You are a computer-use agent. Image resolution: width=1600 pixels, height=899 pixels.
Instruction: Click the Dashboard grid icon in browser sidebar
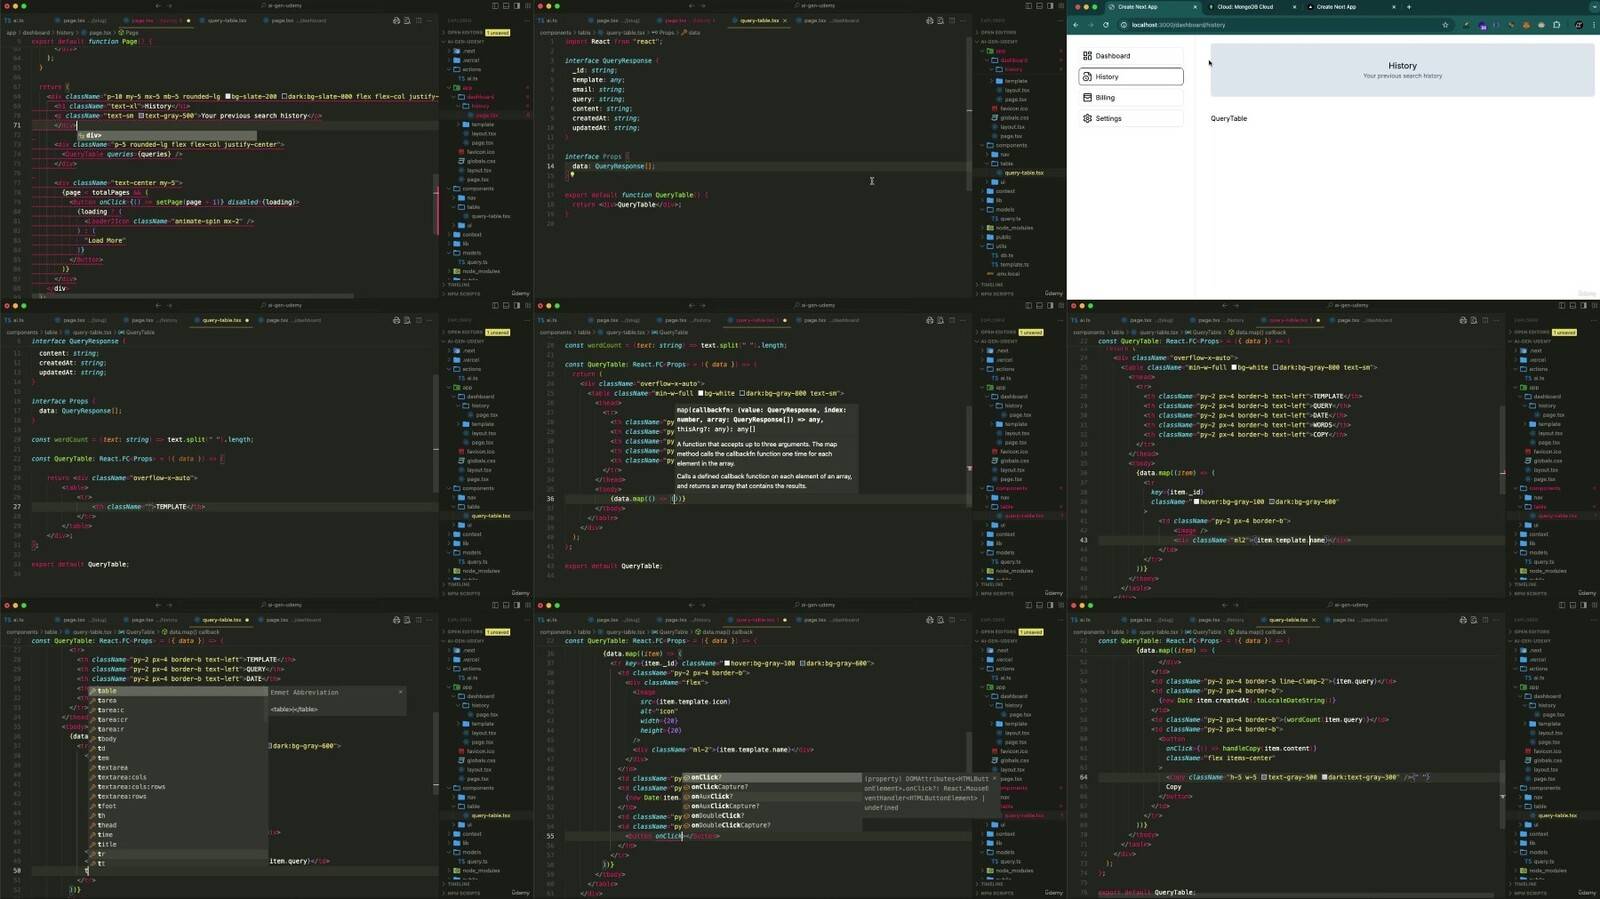click(1087, 56)
